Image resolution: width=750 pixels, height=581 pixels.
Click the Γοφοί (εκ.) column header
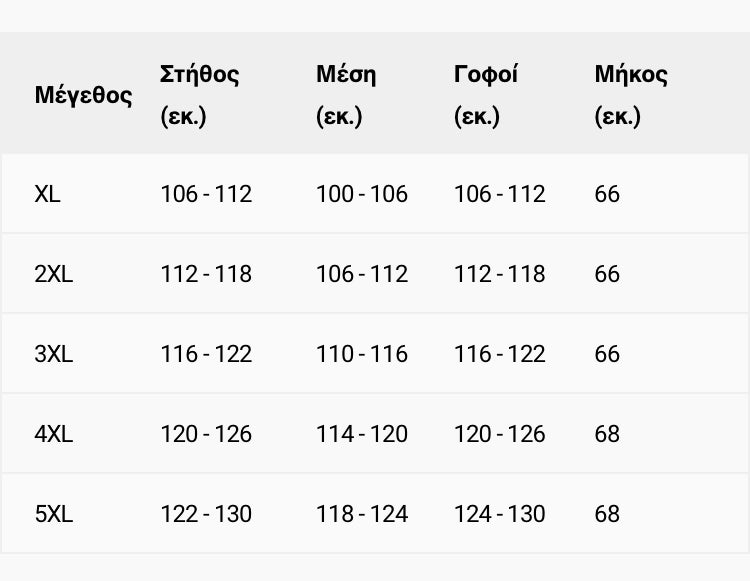[486, 95]
